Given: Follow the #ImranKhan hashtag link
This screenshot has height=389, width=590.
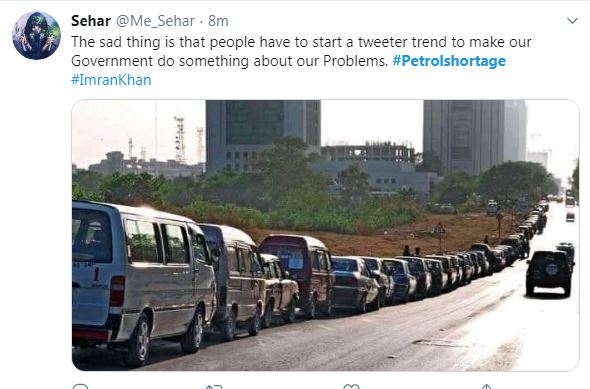Looking at the screenshot, I should coord(111,80).
